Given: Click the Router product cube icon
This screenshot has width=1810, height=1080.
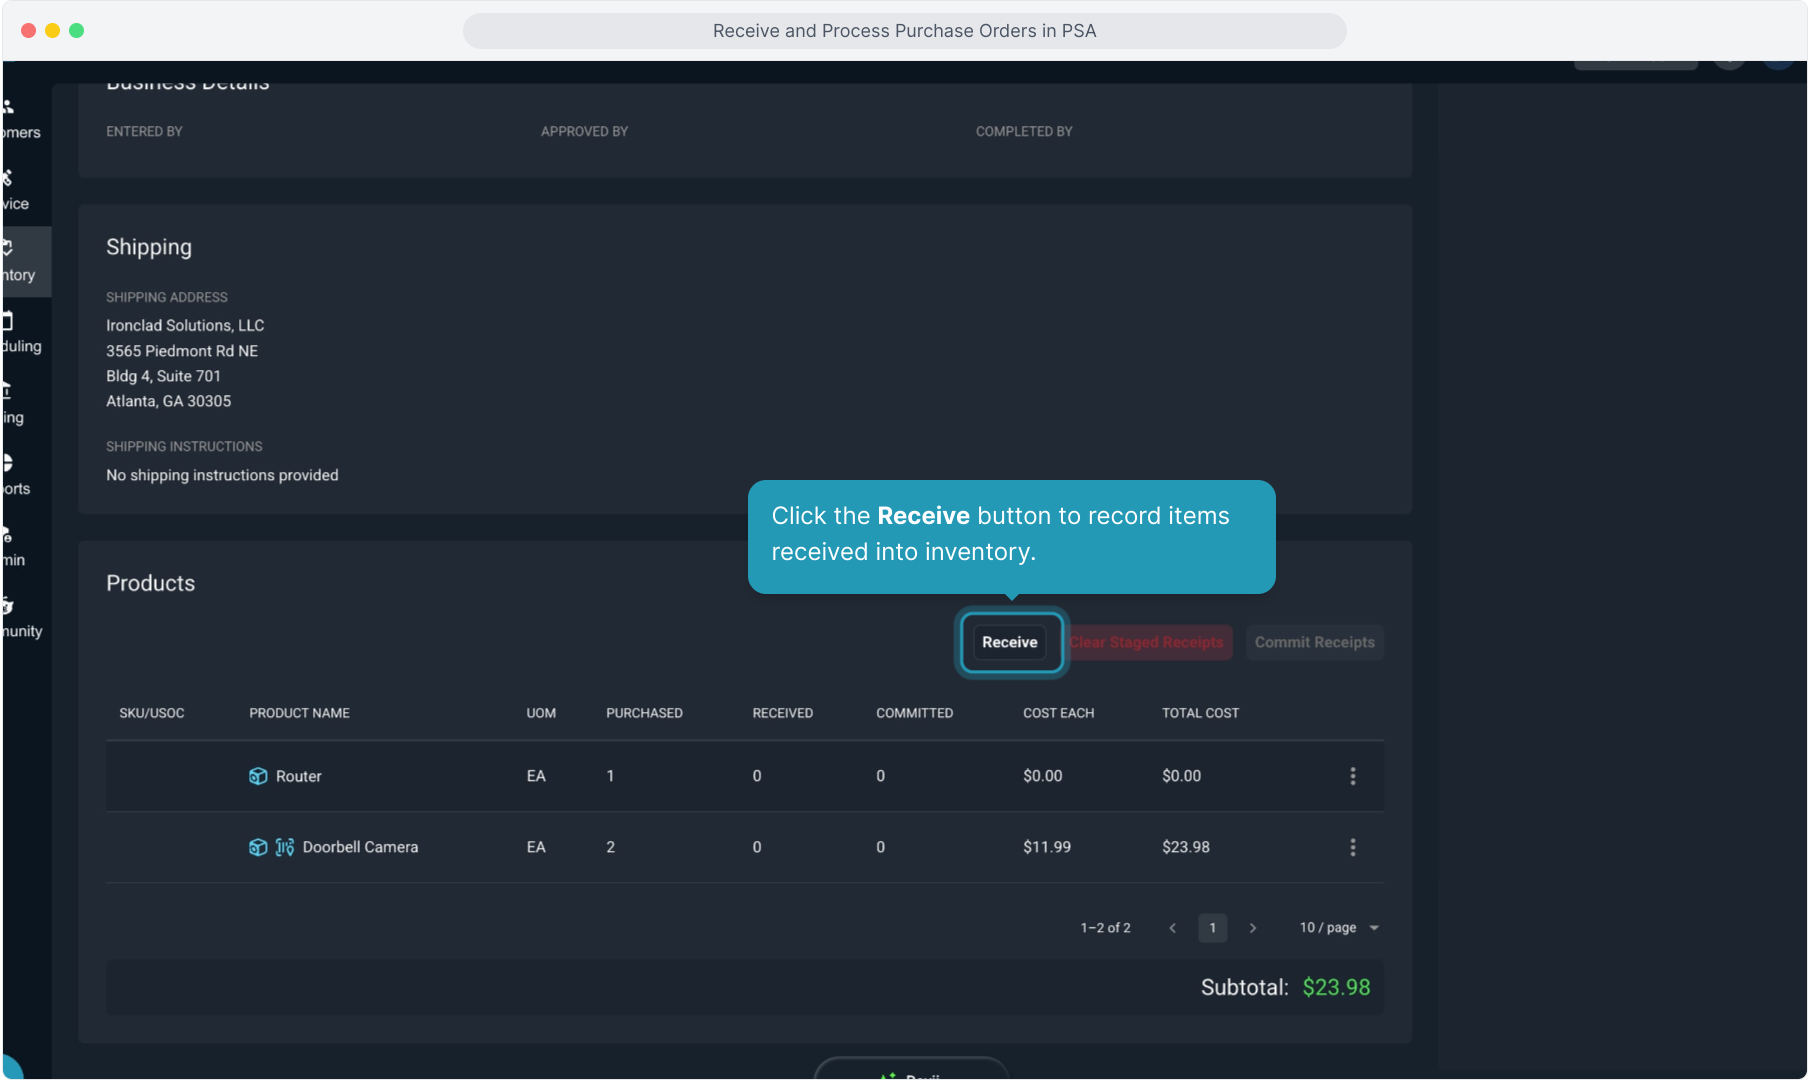Looking at the screenshot, I should pos(258,776).
